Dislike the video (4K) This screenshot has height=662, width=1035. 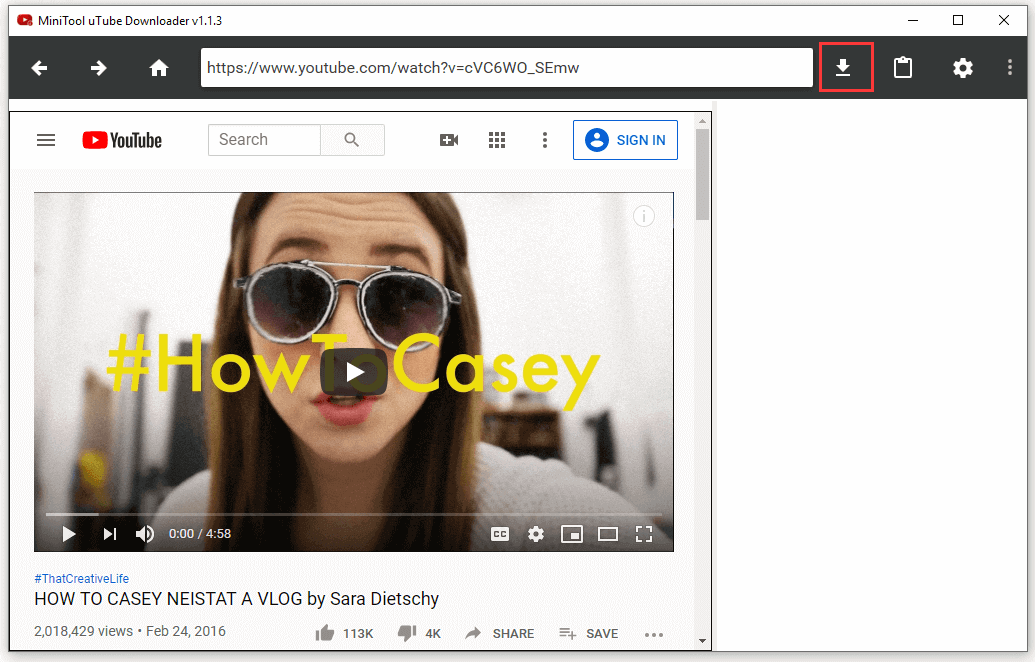point(419,633)
